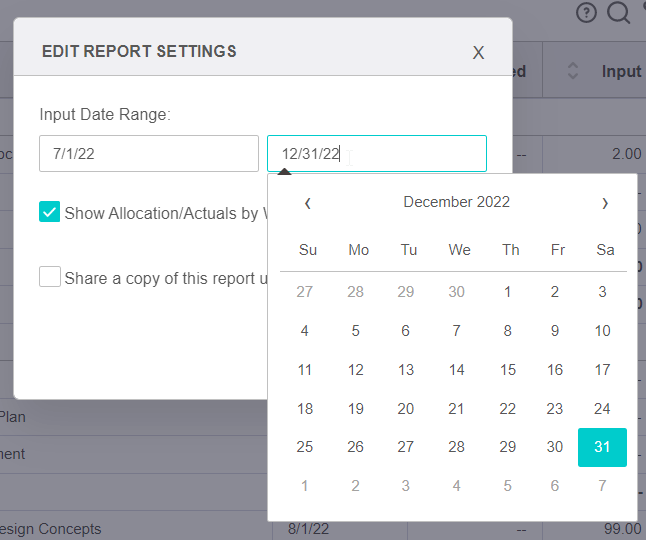Image resolution: width=646 pixels, height=540 pixels.
Task: Click the end date field 12/31/22
Action: [376, 154]
